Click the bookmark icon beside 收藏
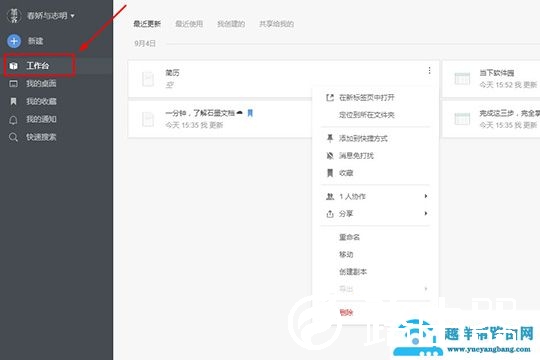 [330, 173]
